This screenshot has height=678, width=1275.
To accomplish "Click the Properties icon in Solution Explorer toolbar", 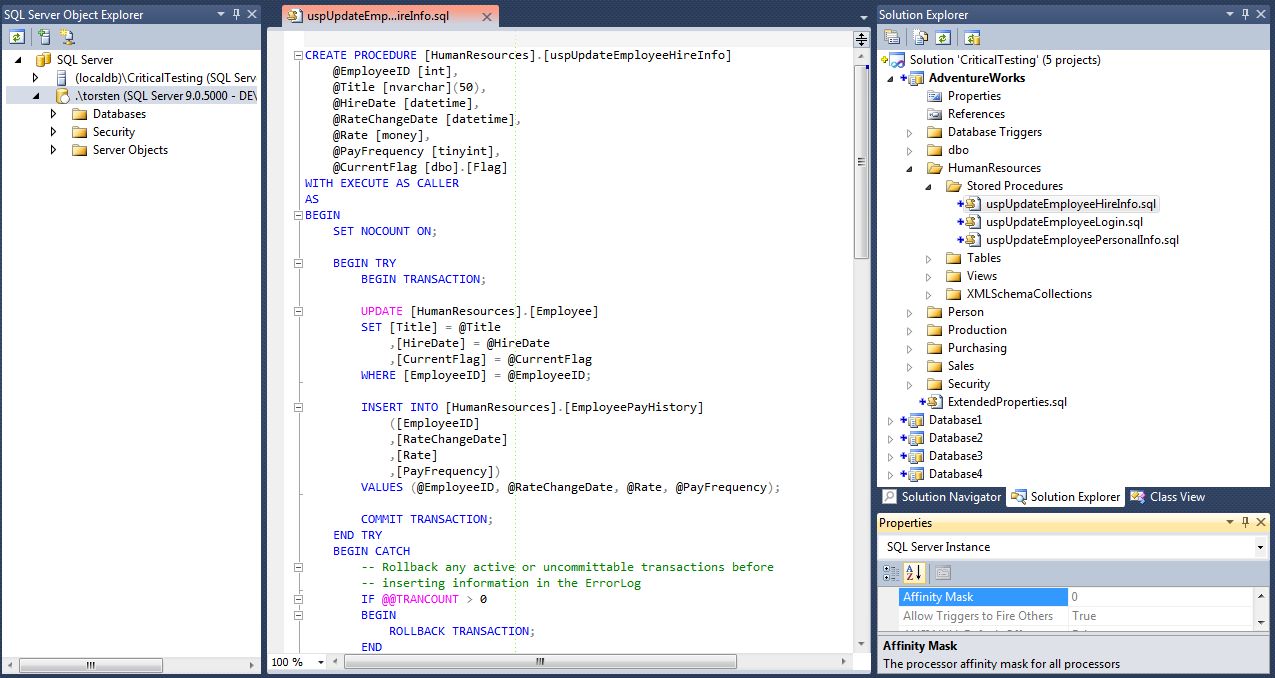I will pyautogui.click(x=892, y=37).
